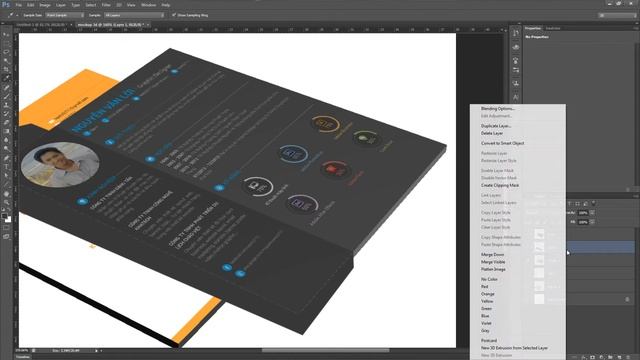Image resolution: width=640 pixels, height=360 pixels.
Task: Open the Eyedropper tool preset picker arrow
Action: click(x=17, y=15)
